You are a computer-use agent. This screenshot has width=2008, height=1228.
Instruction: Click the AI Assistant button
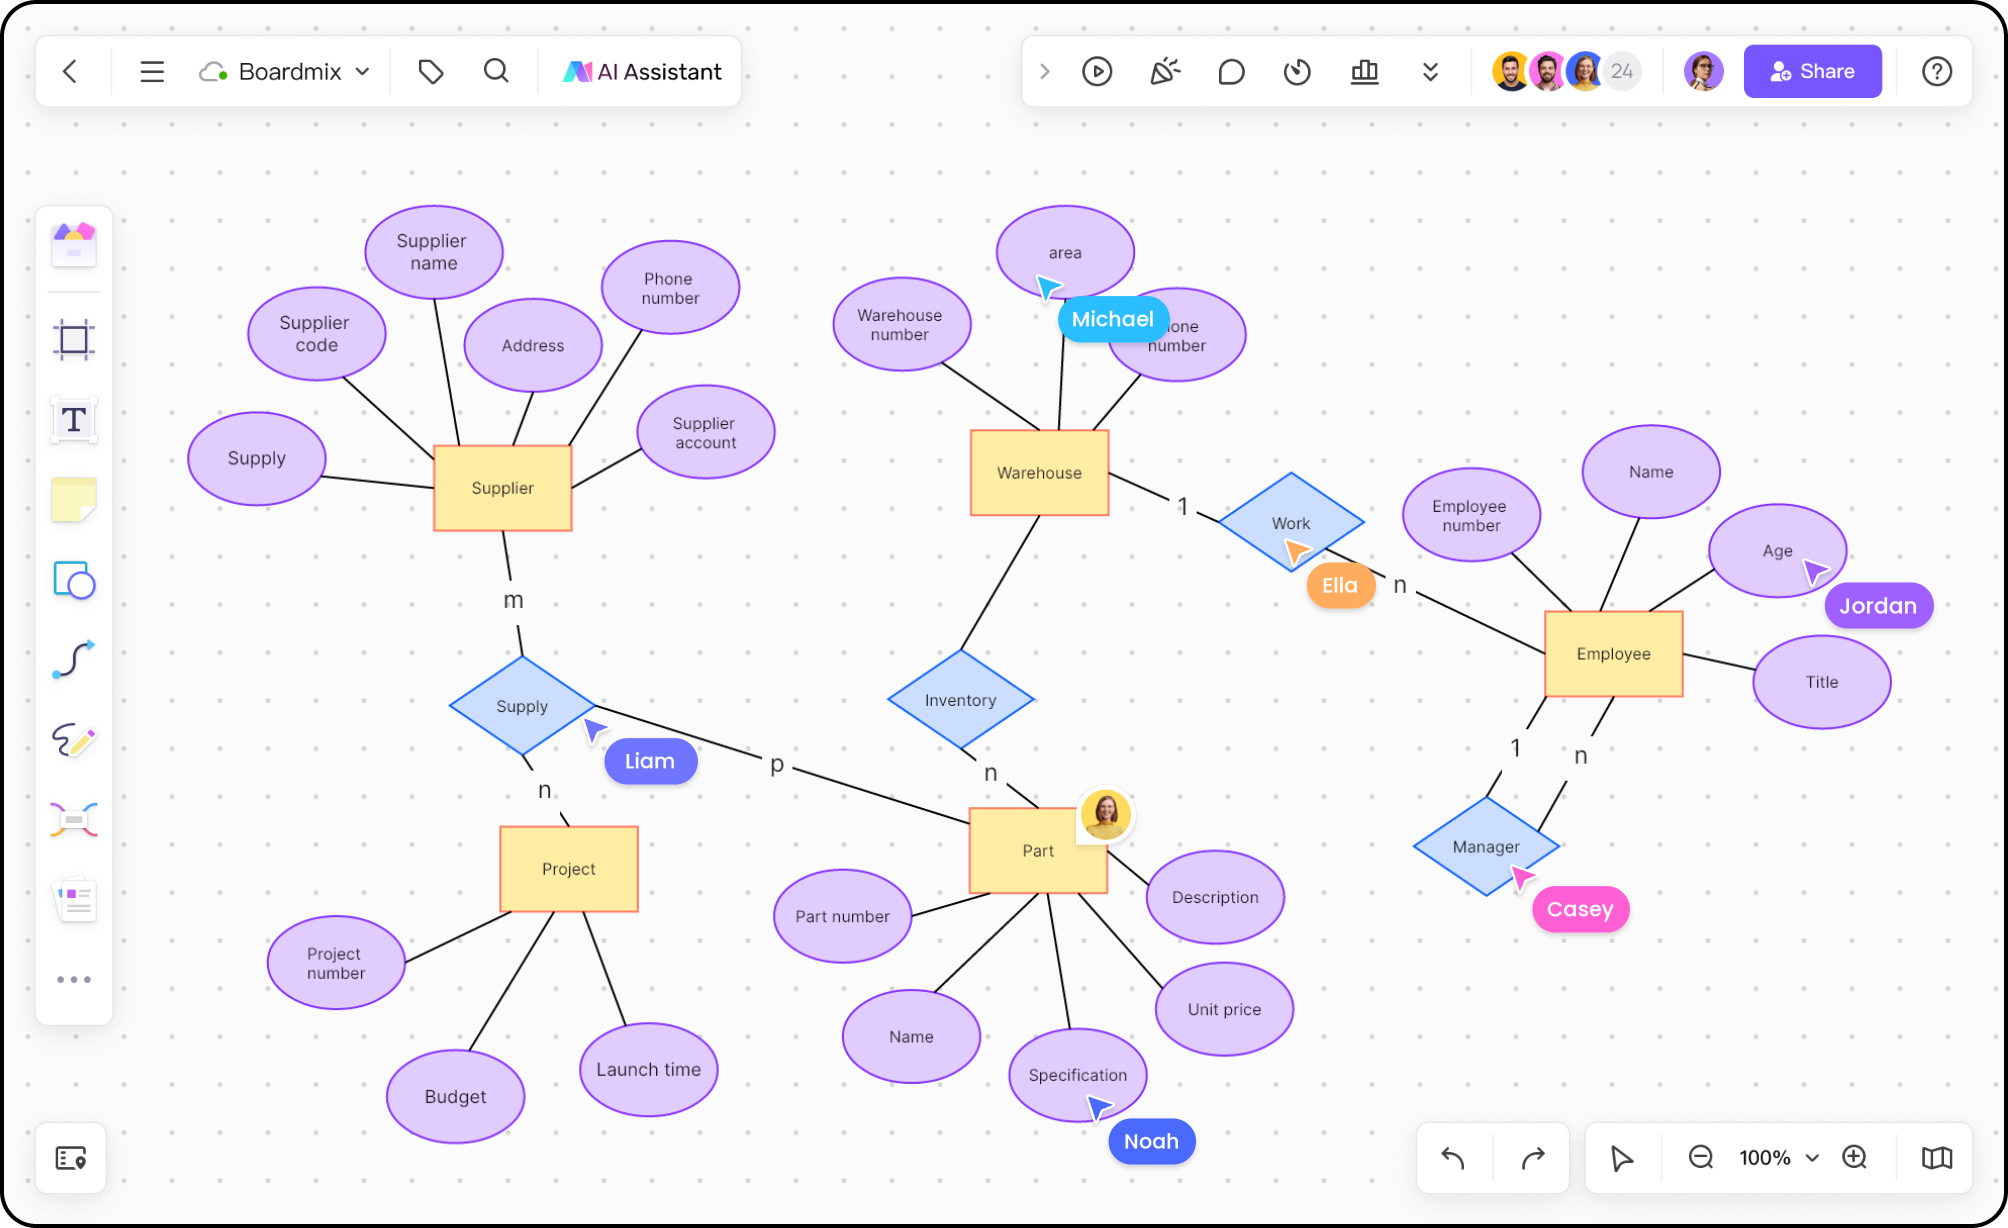(643, 70)
